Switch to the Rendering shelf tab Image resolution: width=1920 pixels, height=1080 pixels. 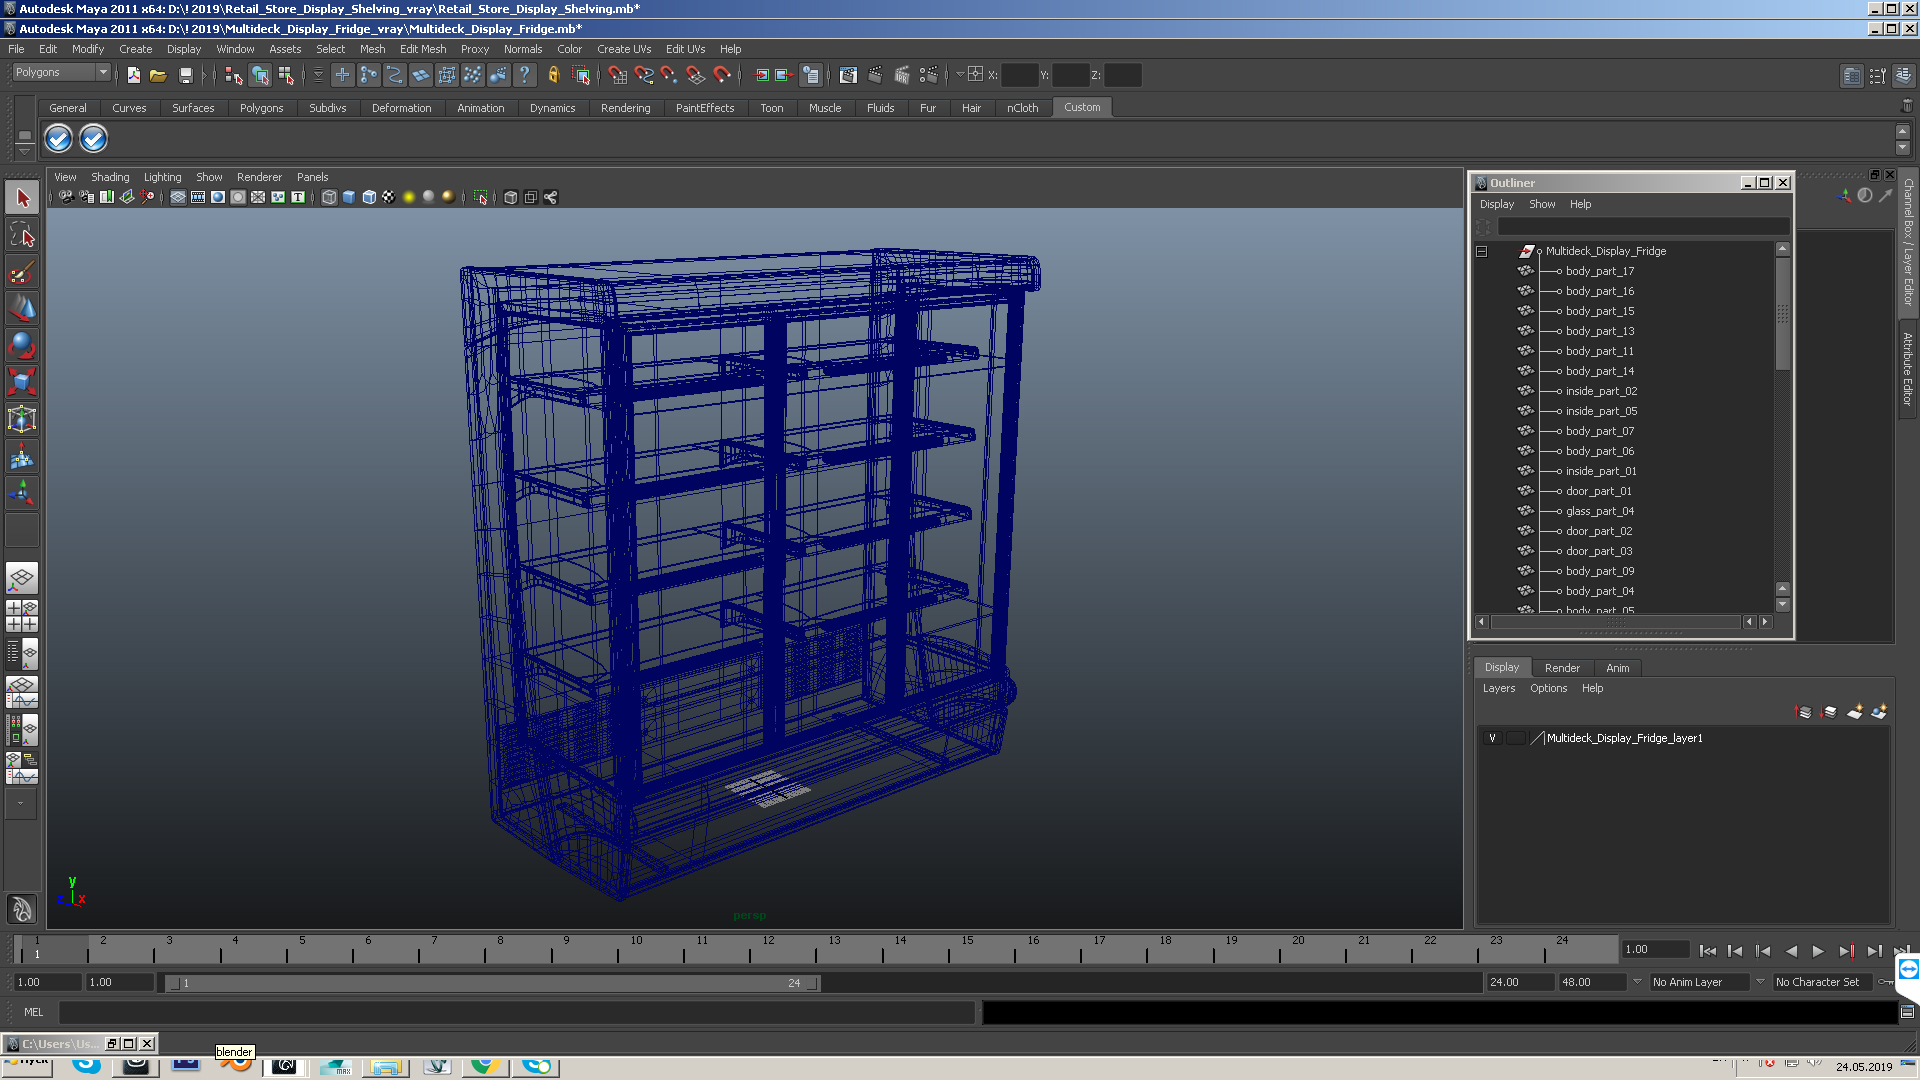625,108
